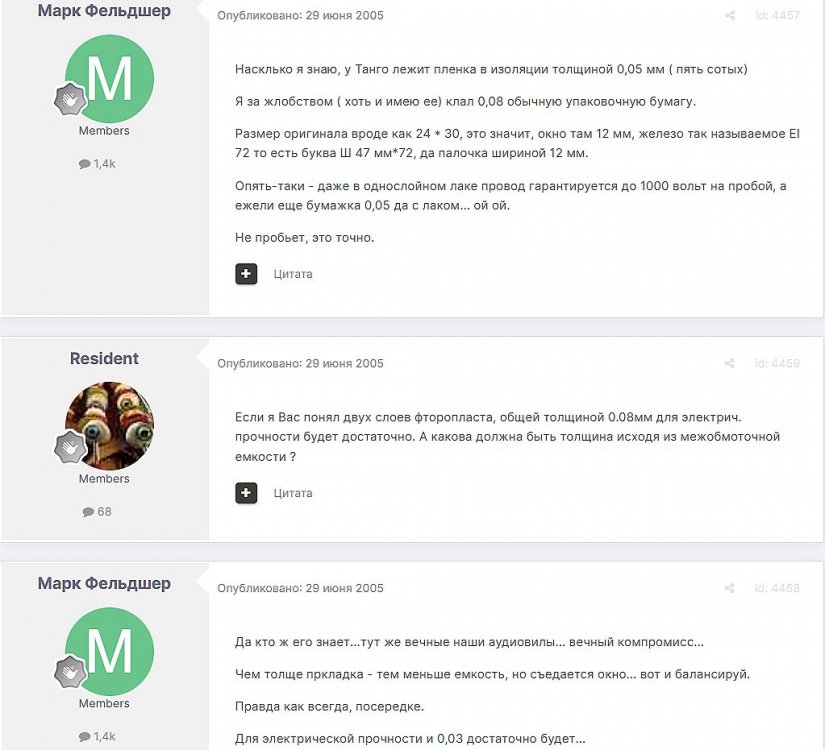Click the rank badge on Resident's avatar
This screenshot has height=750, width=825.
pyautogui.click(x=70, y=446)
